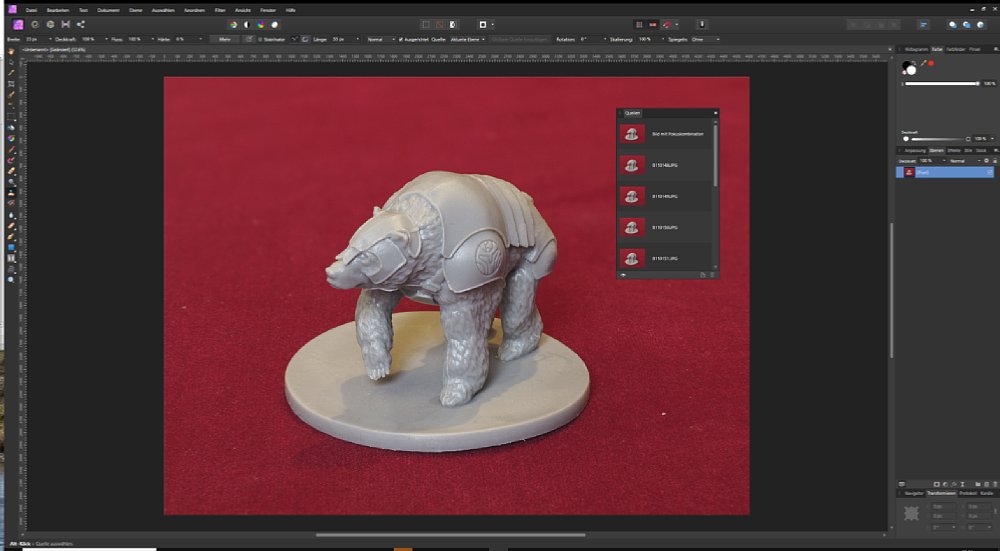
Task: Click the Auto Contrast half-circle icon
Action: point(247,23)
